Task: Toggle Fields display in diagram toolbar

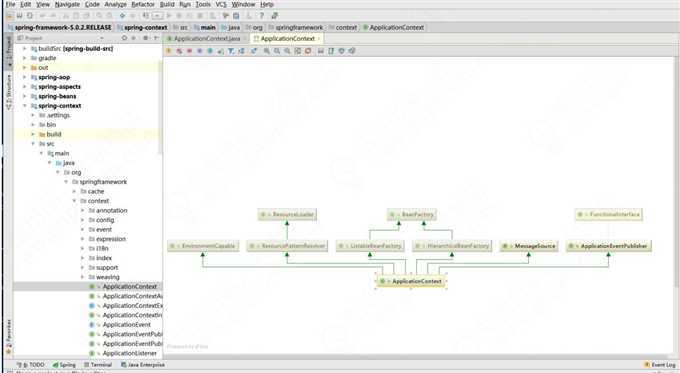Action: coord(169,51)
